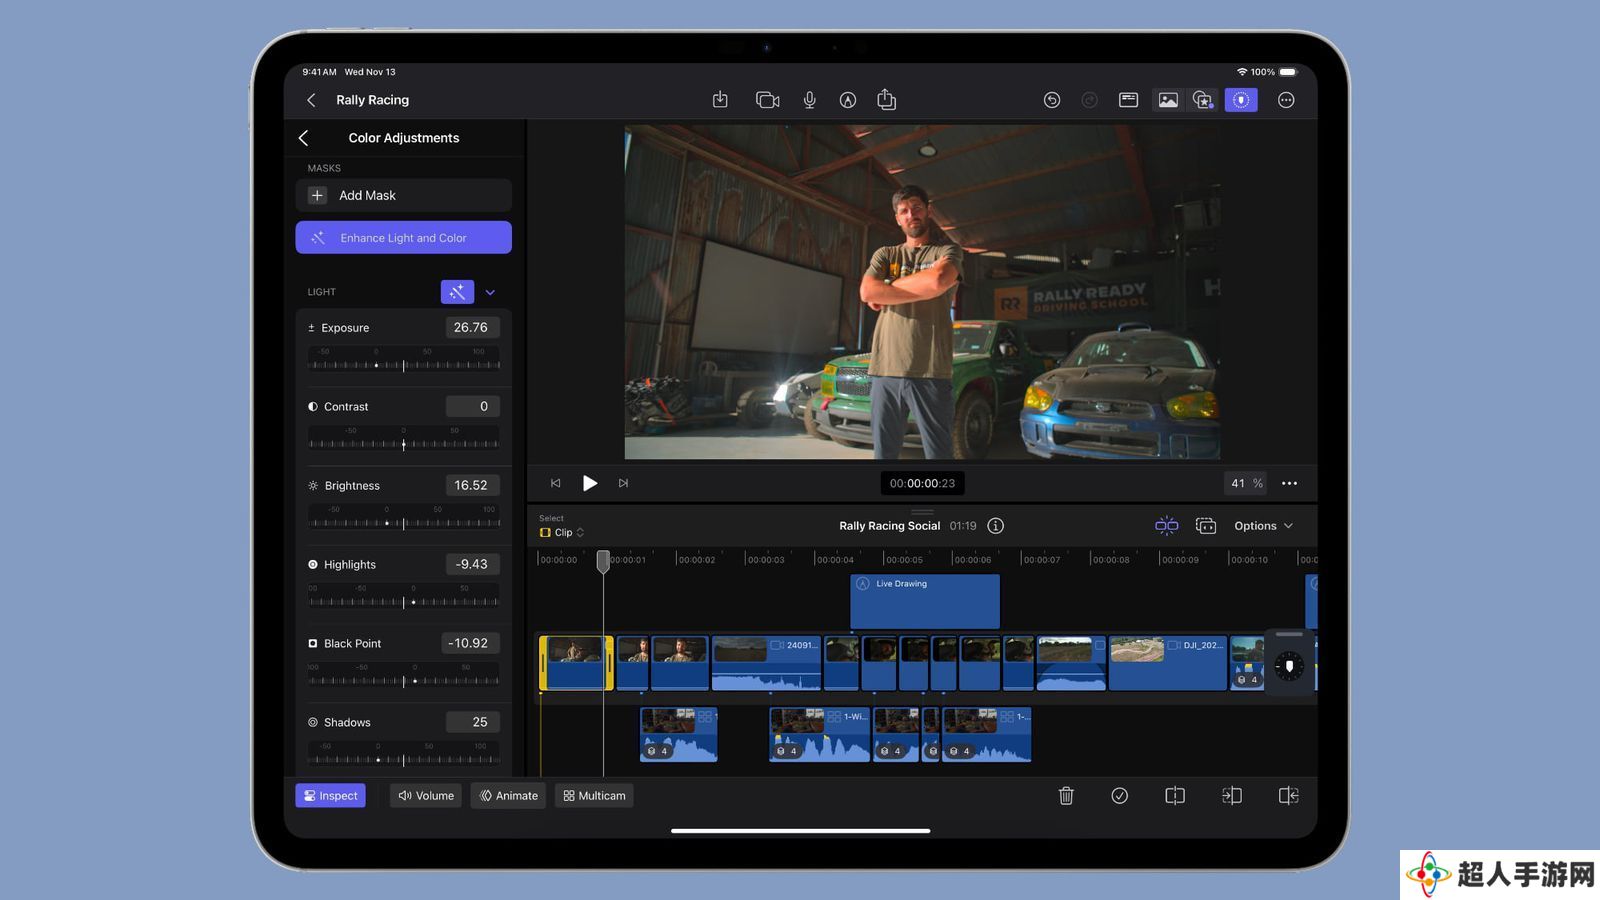Adjust the Exposure slider
This screenshot has width=1600, height=900.
click(x=404, y=360)
